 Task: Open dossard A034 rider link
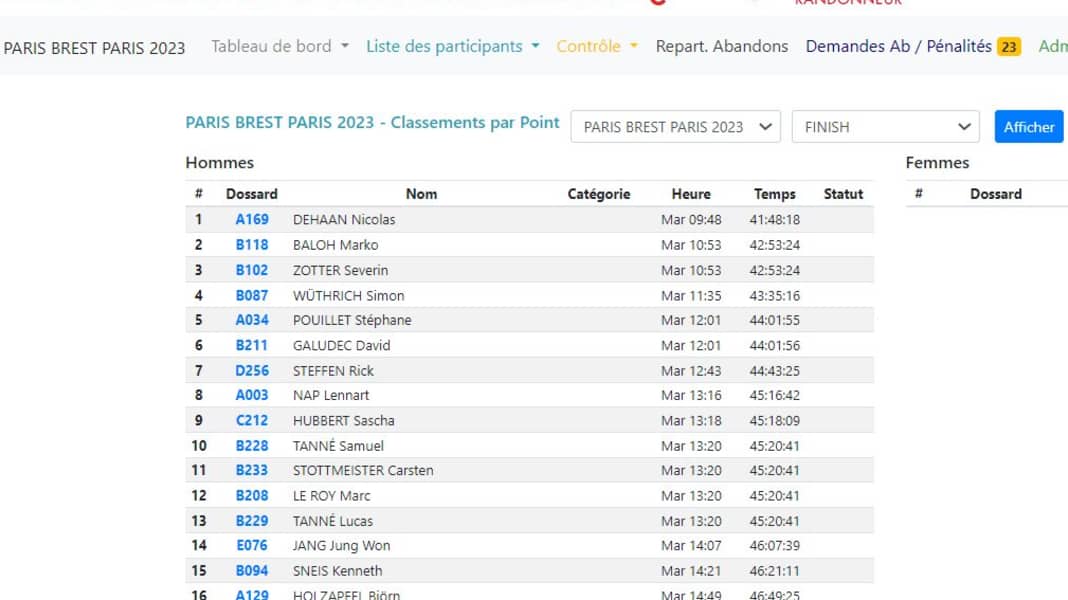pos(252,319)
